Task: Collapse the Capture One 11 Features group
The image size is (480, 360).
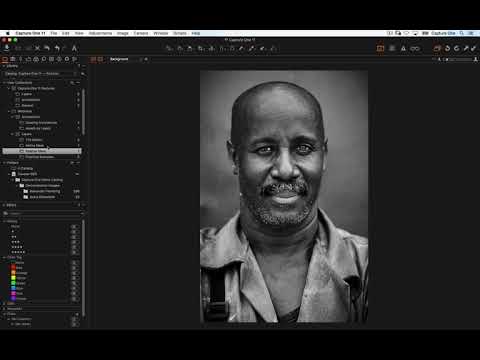Action: tap(9, 88)
